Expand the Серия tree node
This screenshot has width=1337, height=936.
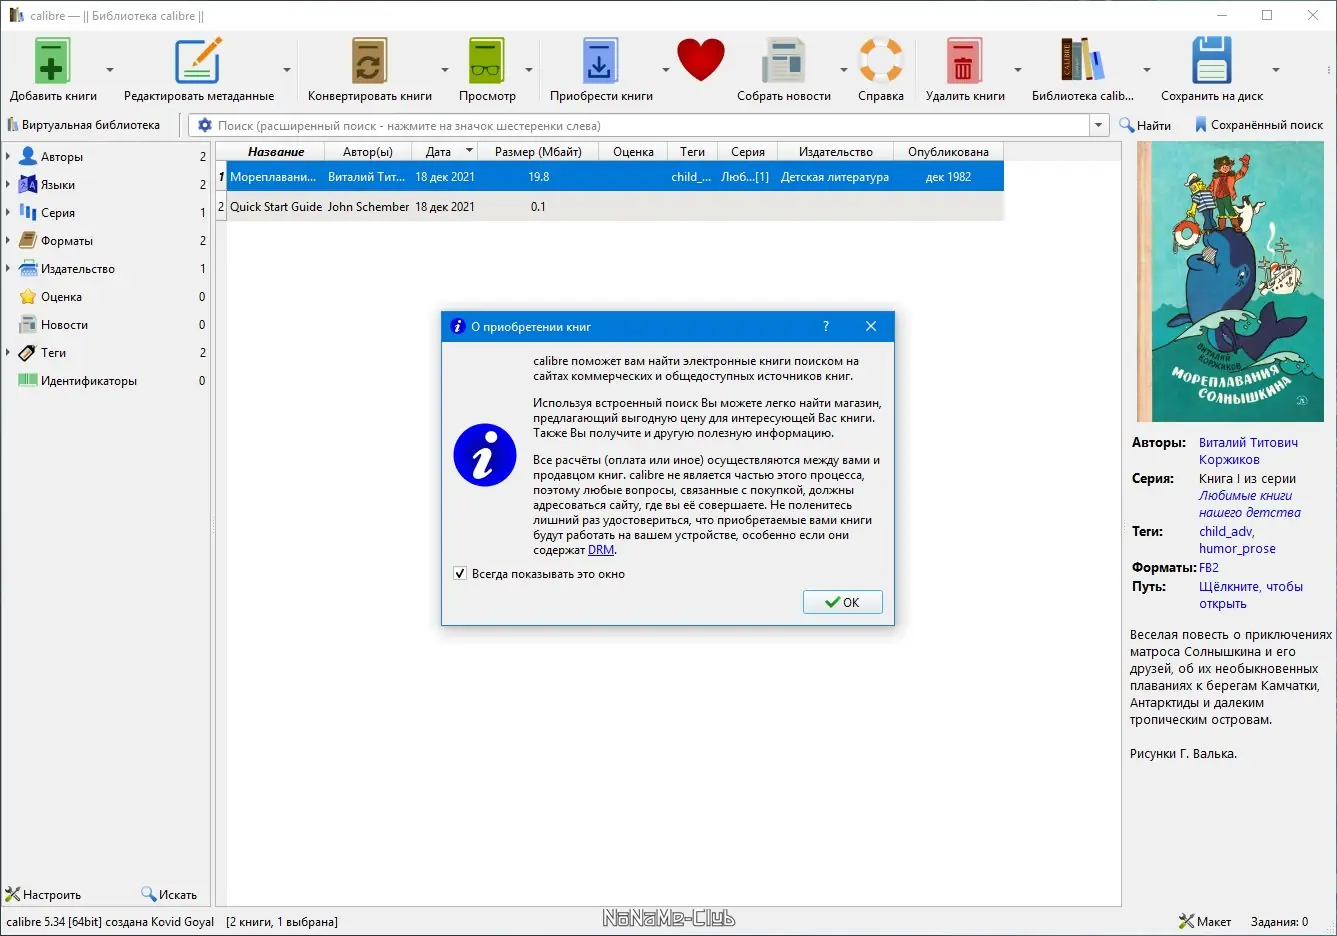[x=8, y=213]
